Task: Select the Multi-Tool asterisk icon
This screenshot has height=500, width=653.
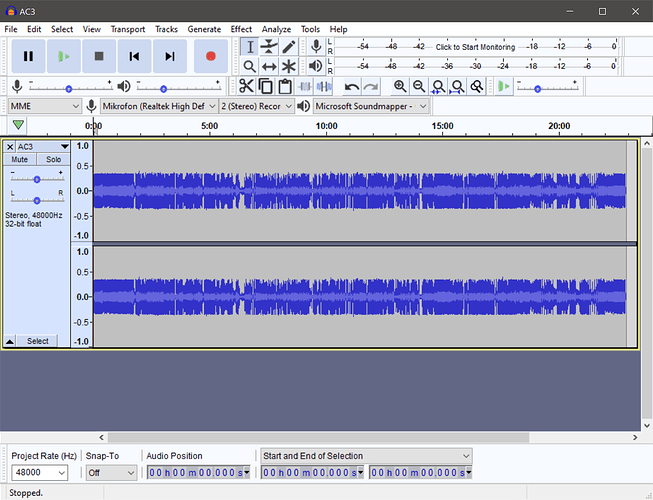Action: (289, 66)
